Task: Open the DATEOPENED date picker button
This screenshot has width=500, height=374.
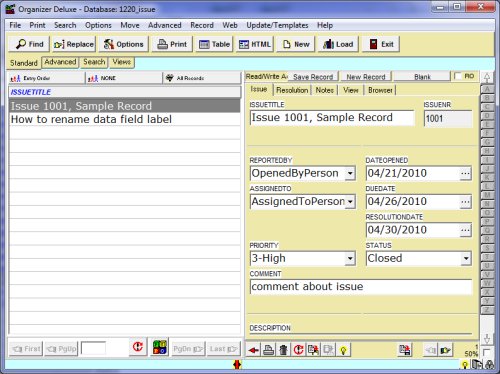Action: (465, 173)
